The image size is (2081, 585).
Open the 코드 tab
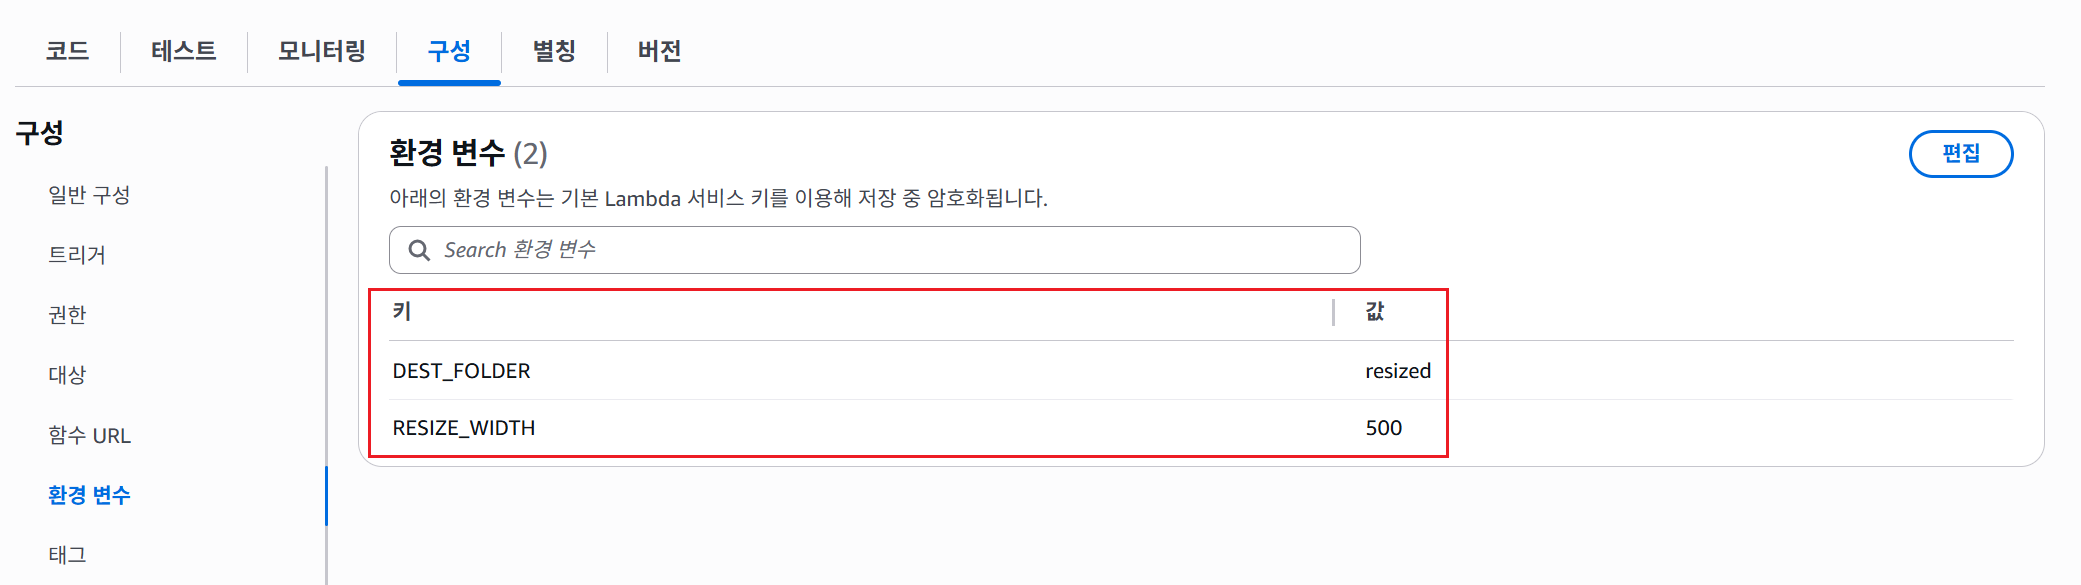point(68,51)
